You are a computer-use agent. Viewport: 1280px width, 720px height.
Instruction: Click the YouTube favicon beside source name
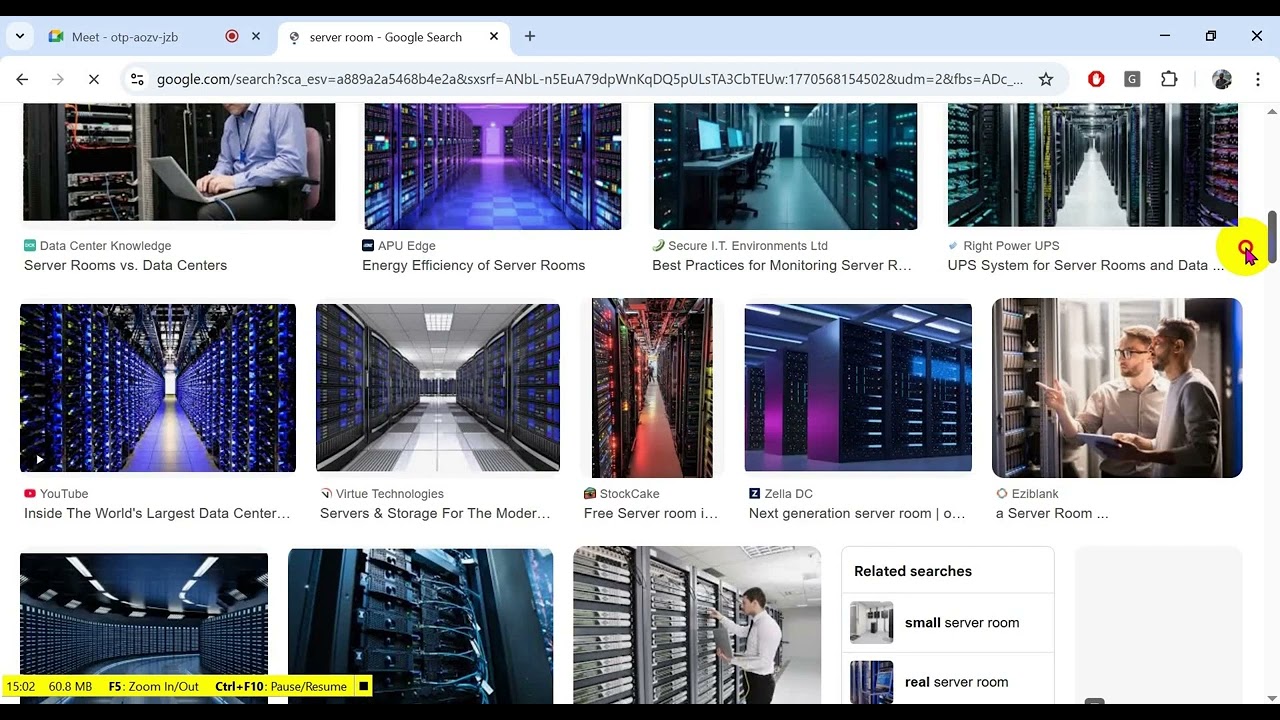[30, 494]
